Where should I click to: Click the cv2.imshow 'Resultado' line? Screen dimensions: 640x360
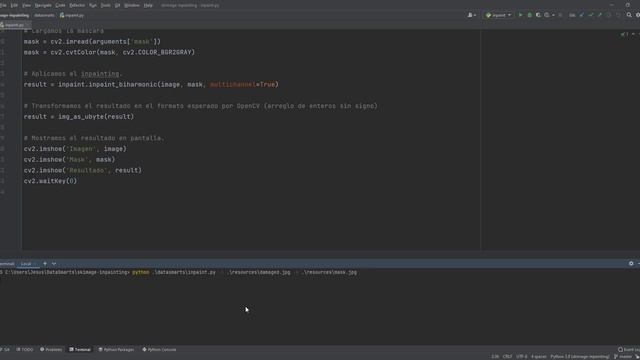tap(83, 170)
